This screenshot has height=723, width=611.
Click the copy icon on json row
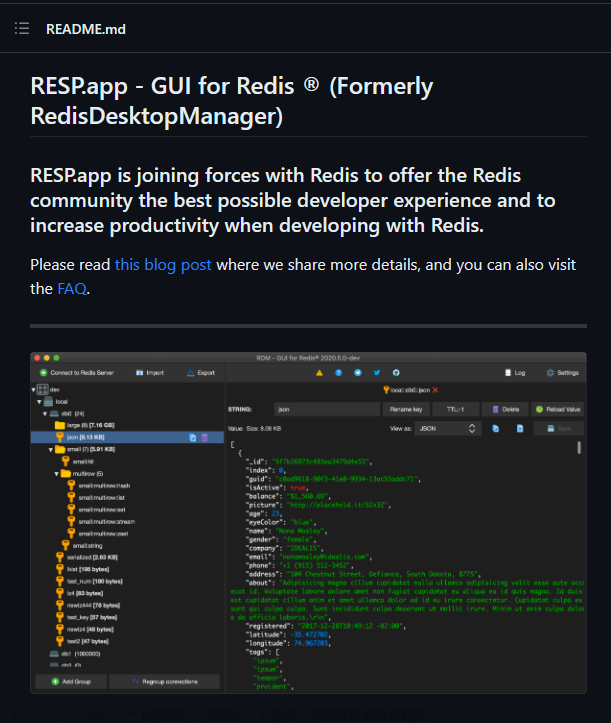pos(193,438)
